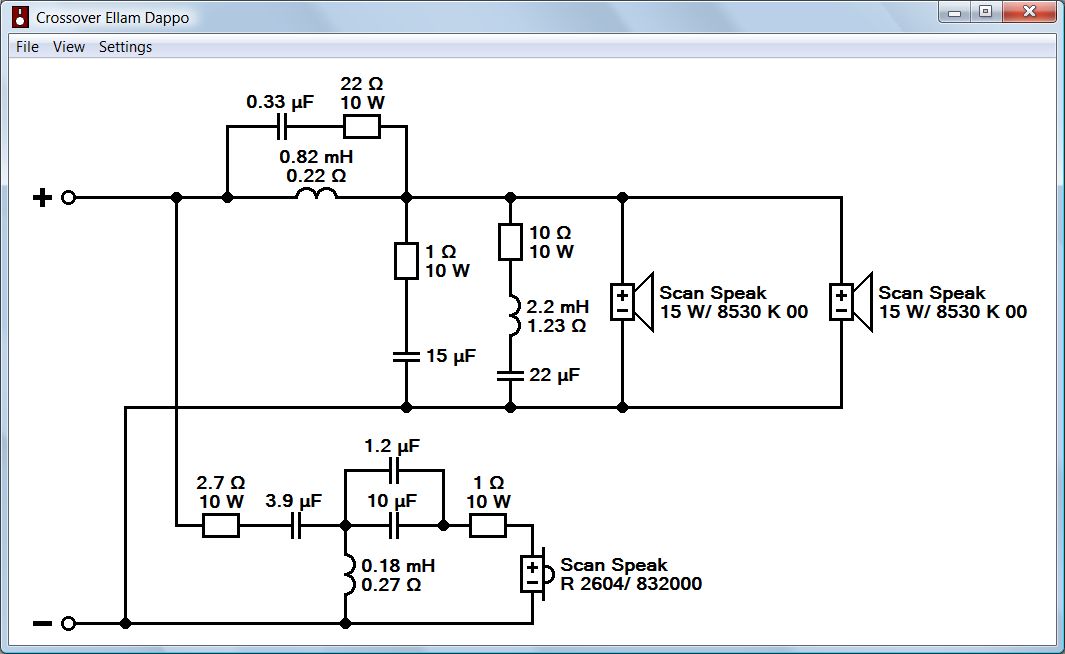The height and width of the screenshot is (654, 1065).
Task: Select the 10 Ω 10 W resistor symbol
Action: 510,242
